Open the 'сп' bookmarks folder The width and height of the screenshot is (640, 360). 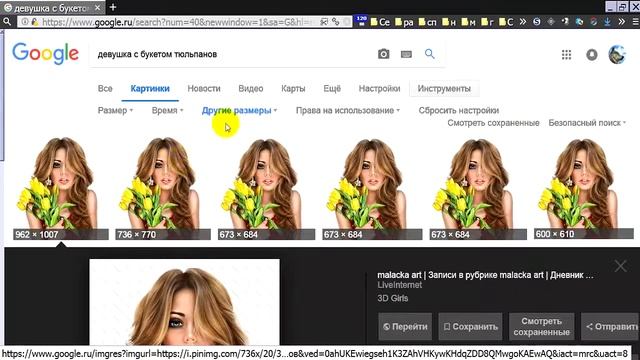click(x=427, y=22)
